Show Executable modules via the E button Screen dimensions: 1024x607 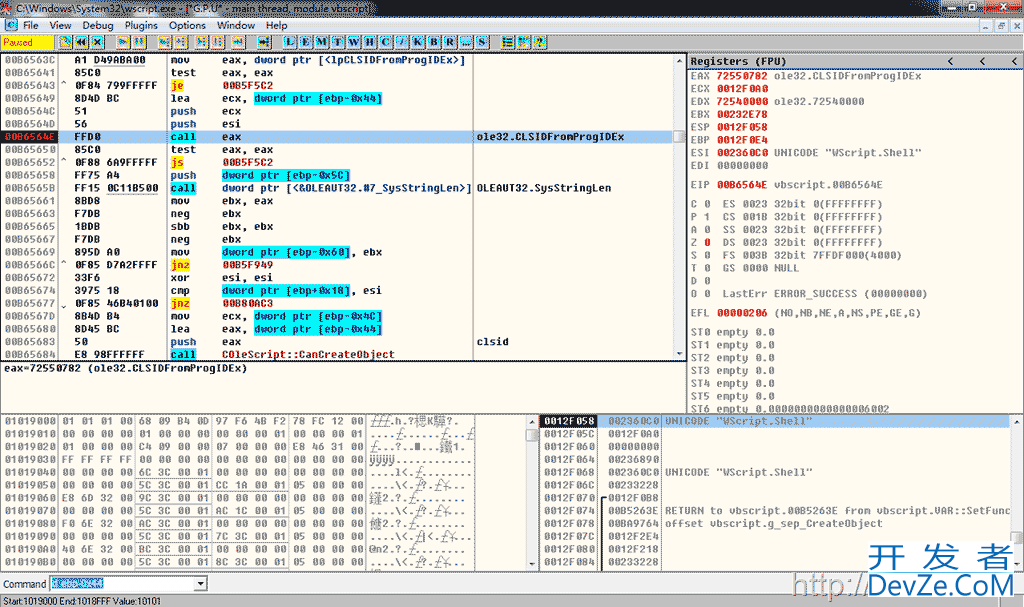(306, 42)
